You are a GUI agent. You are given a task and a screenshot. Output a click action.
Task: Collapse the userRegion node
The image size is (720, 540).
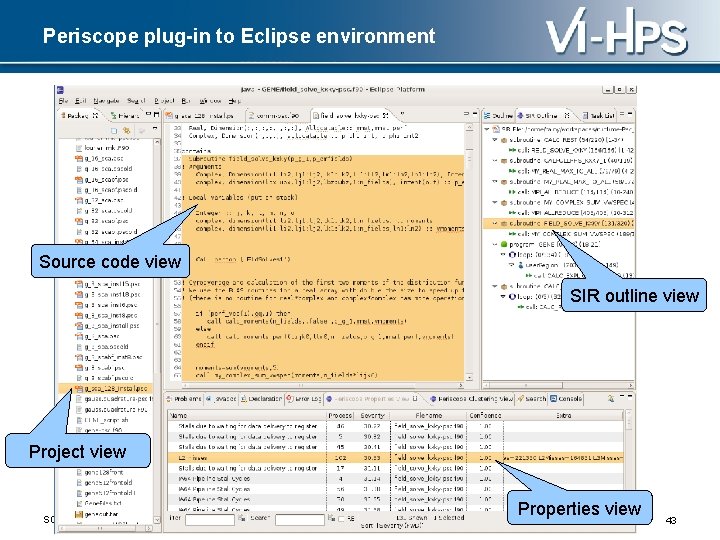click(512, 265)
